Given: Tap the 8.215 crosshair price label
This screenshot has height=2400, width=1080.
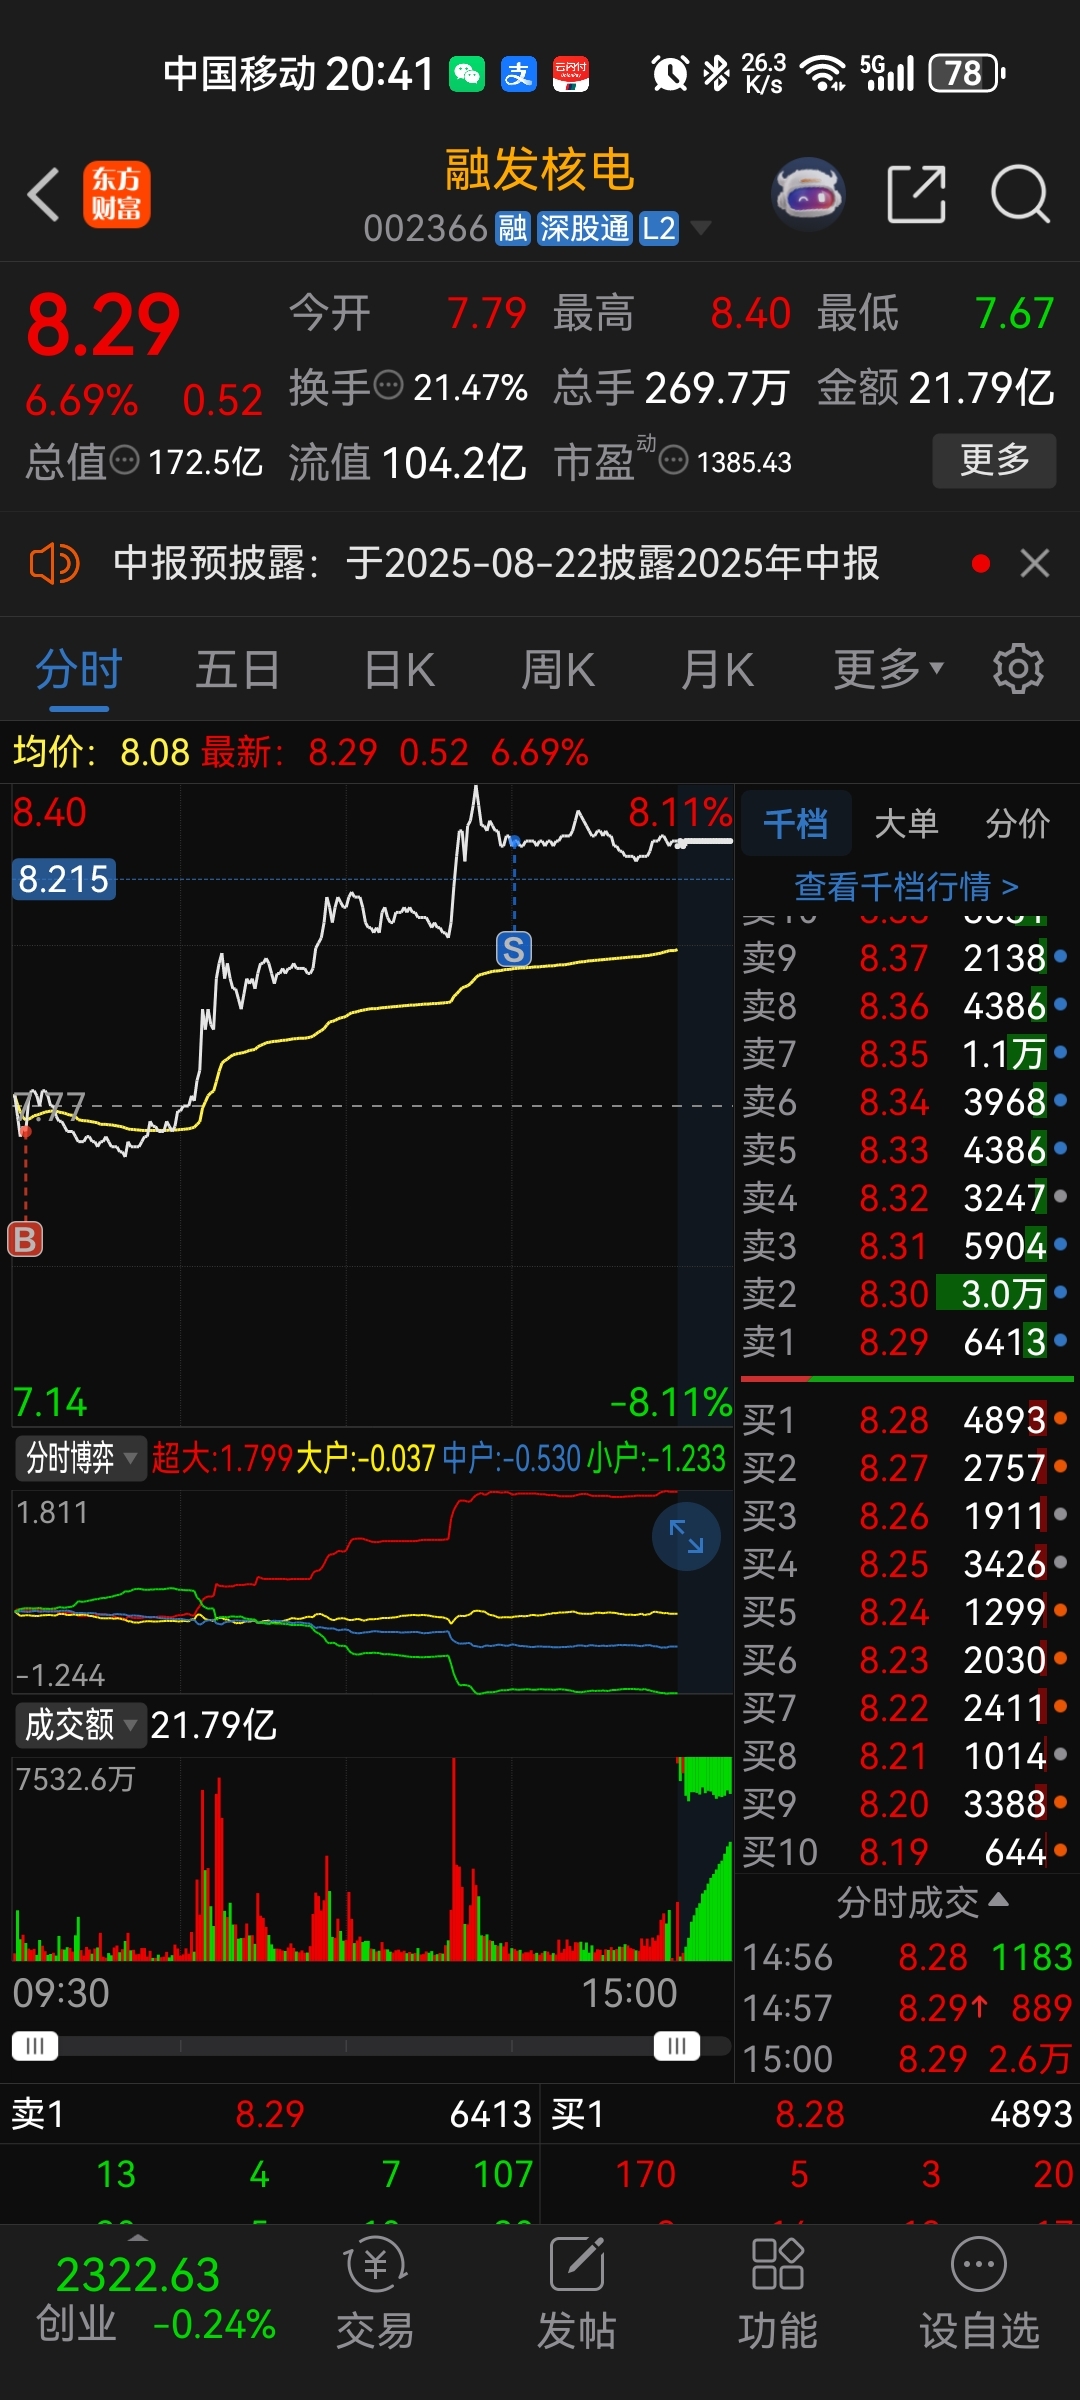Looking at the screenshot, I should 63,879.
